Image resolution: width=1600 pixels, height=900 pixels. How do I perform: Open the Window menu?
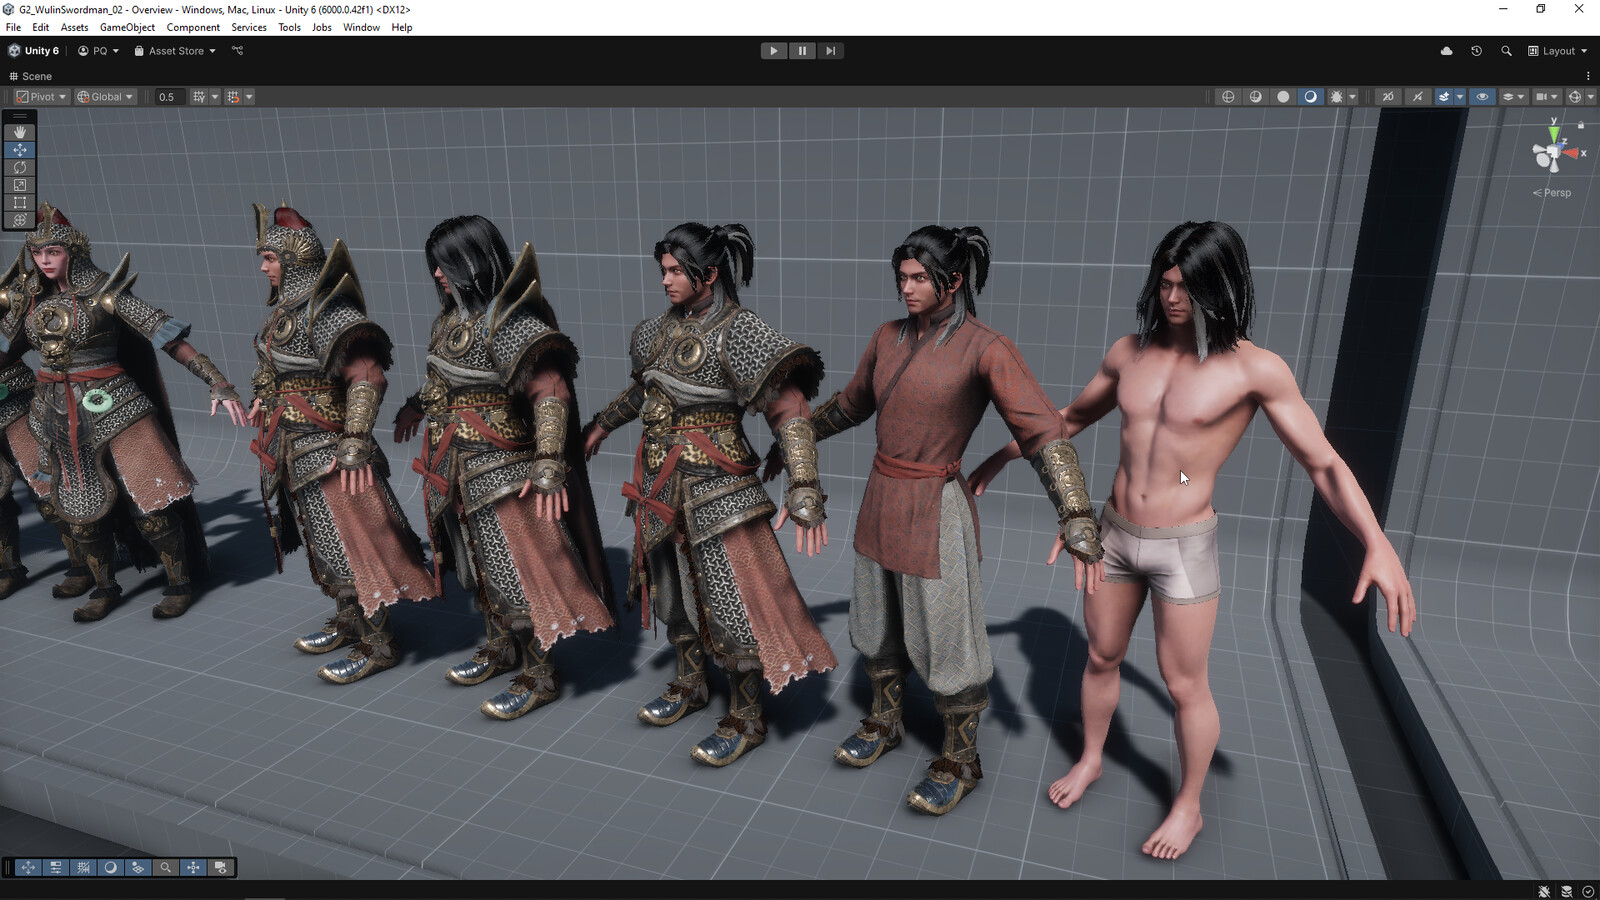(361, 27)
